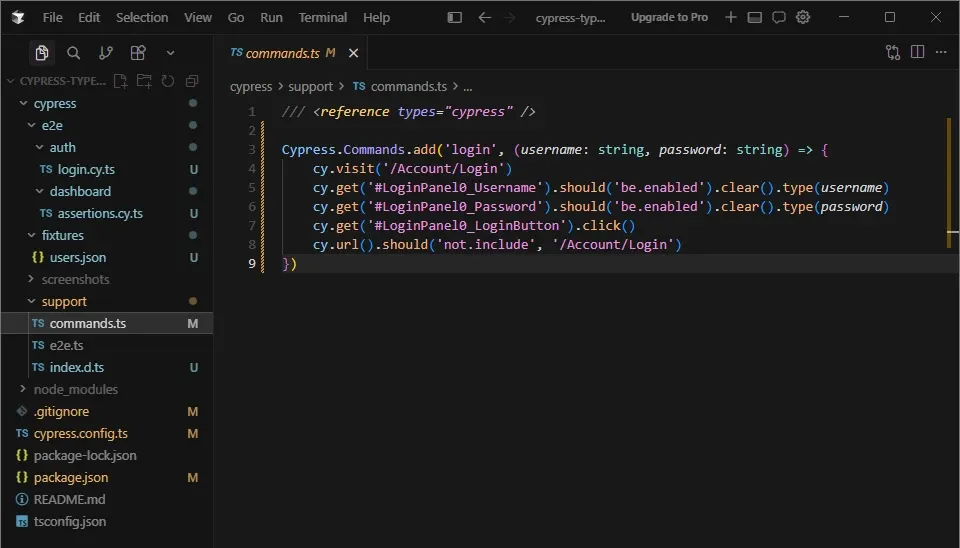960x548 pixels.
Task: Collapse the CYPRESS-TYPE project root
Action: tap(10, 81)
